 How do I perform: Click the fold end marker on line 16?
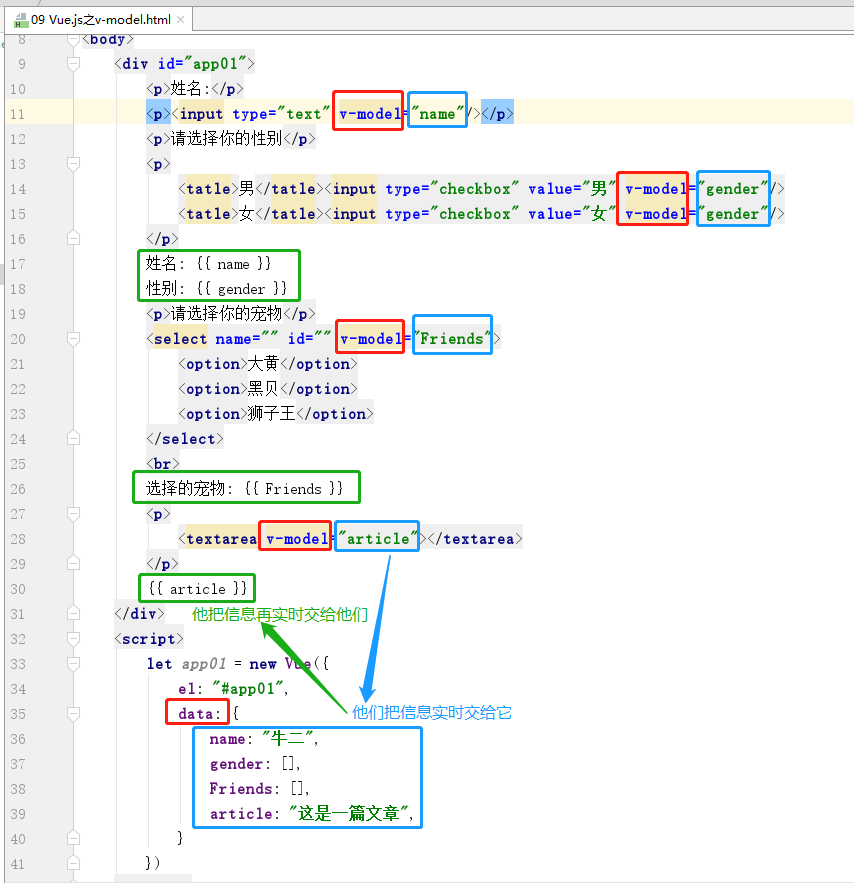pyautogui.click(x=73, y=239)
